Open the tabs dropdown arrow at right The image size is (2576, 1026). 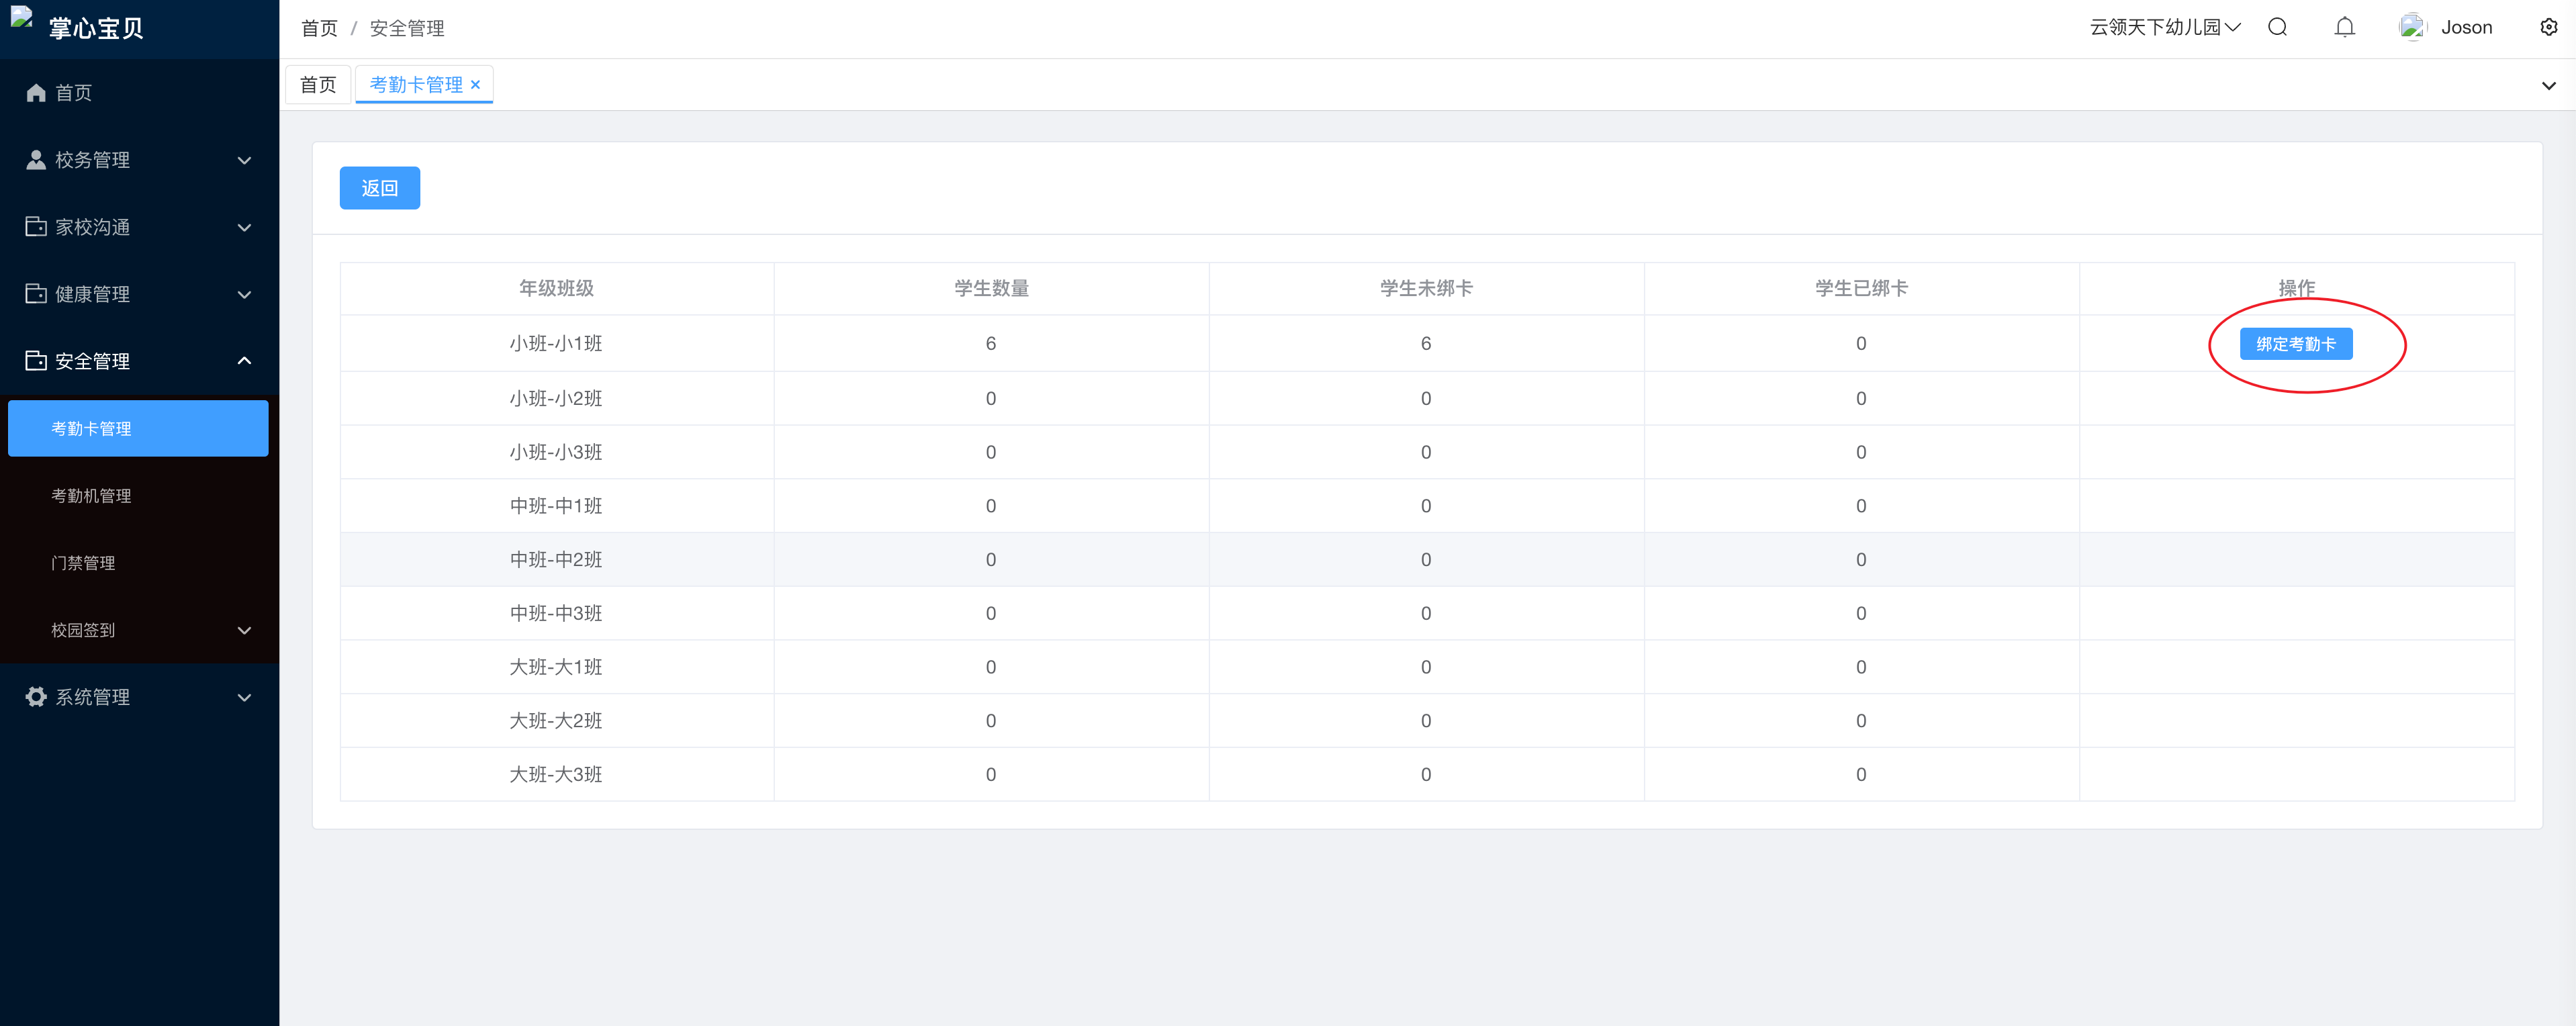coord(2549,85)
